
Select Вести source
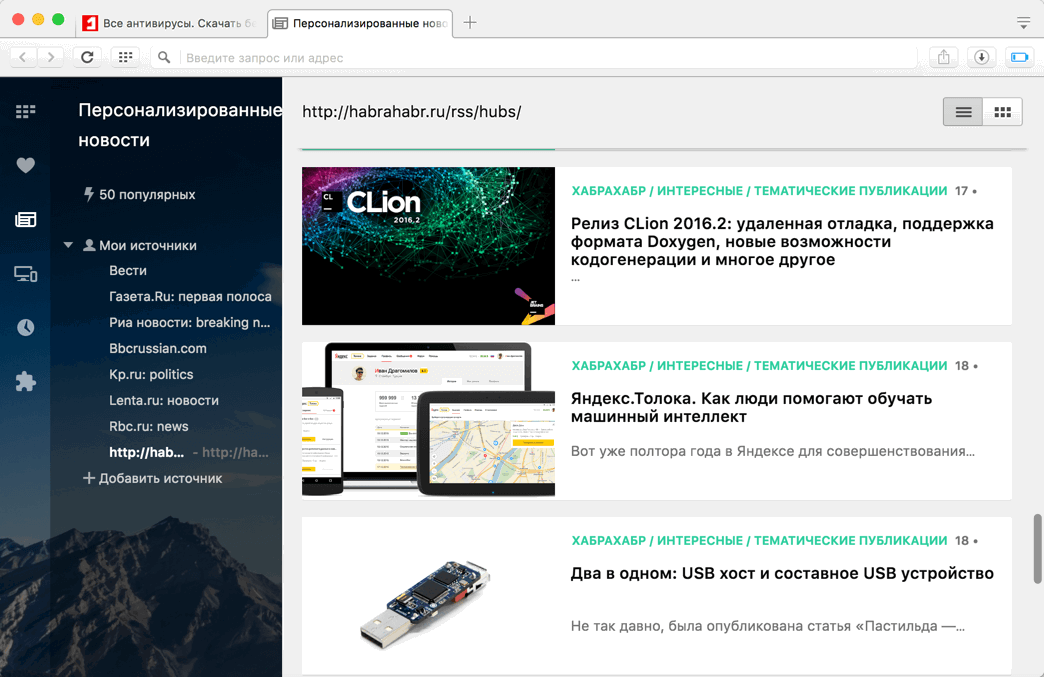(x=128, y=270)
